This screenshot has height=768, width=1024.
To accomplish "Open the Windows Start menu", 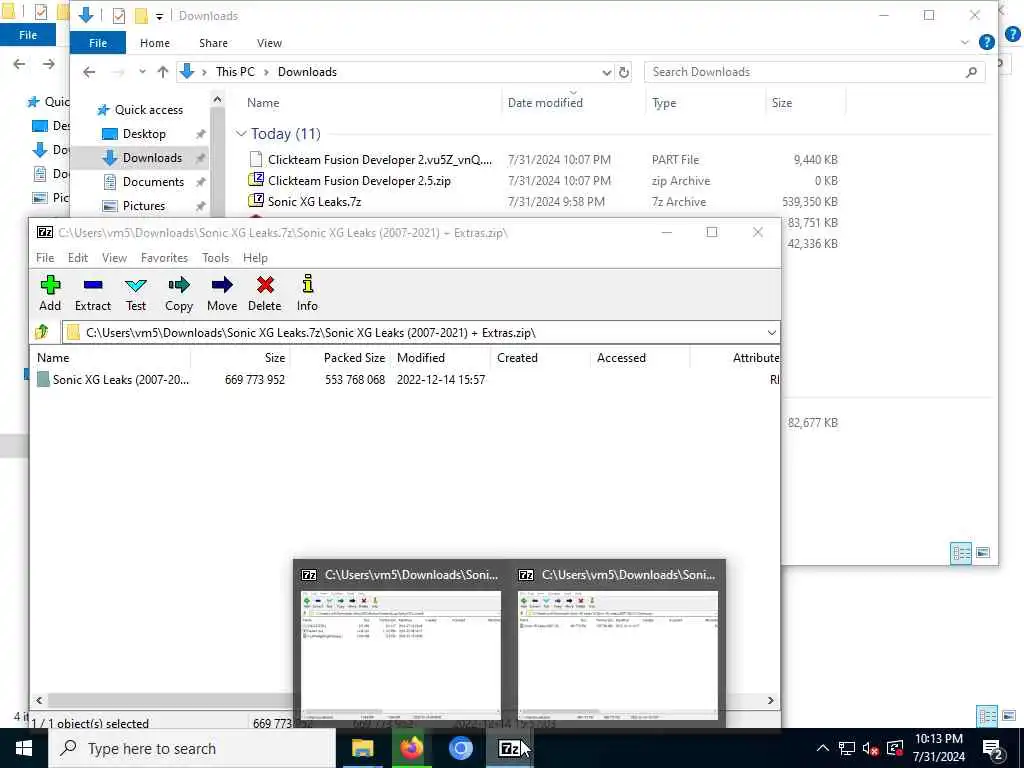I will (x=24, y=748).
